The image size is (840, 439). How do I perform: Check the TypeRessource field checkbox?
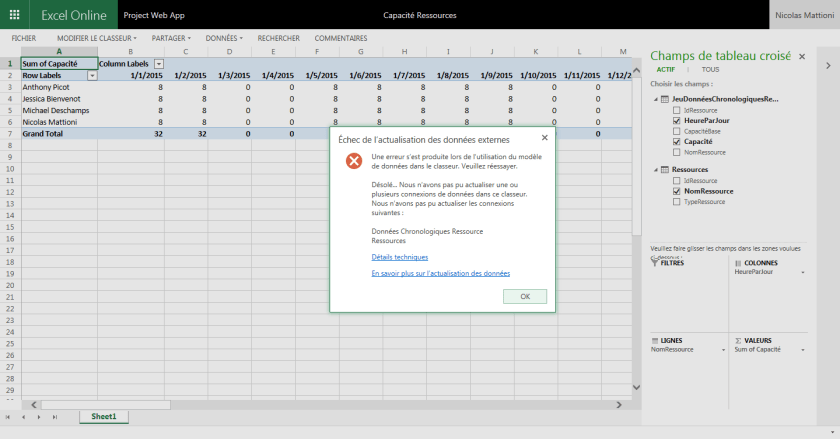pos(677,201)
